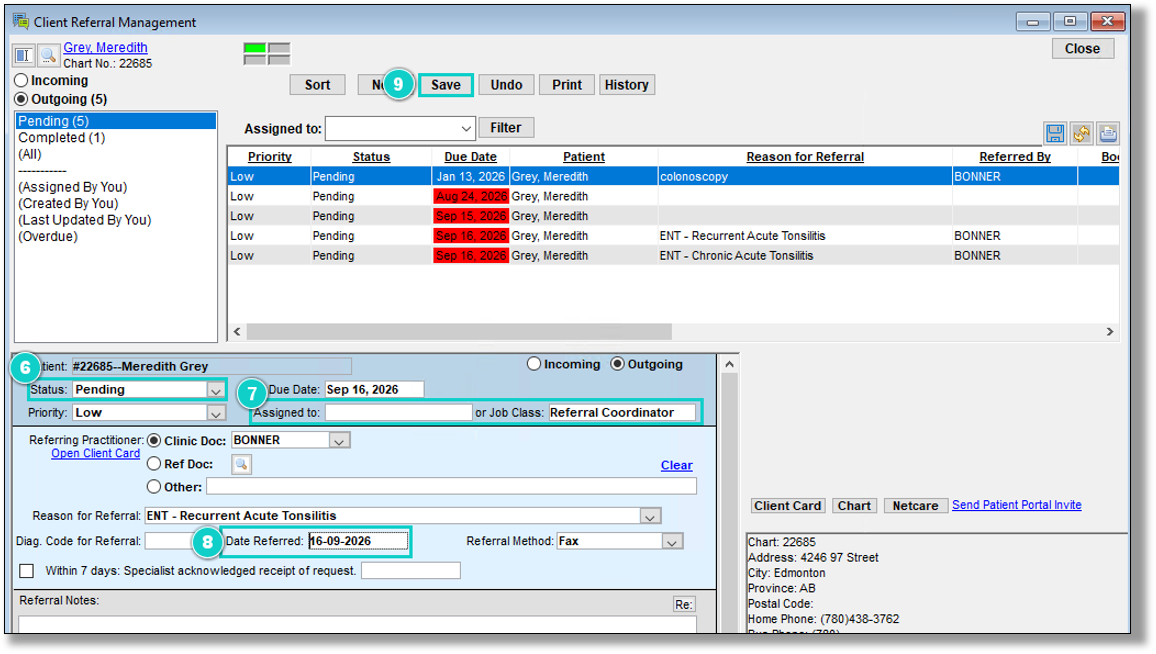Image resolution: width=1156 pixels, height=654 pixels.
Task: Click the red Aug 24, 2026 due date cell
Action: click(x=470, y=197)
